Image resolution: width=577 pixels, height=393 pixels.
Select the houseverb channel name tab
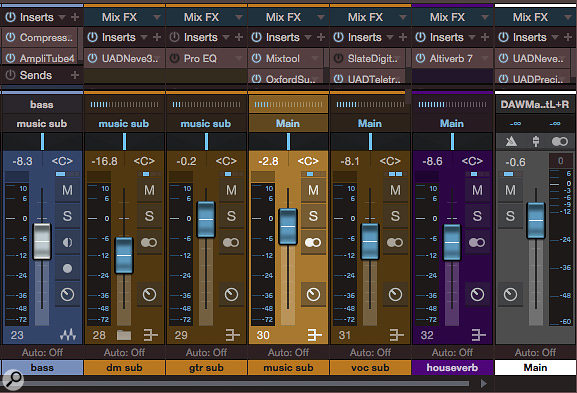453,368
